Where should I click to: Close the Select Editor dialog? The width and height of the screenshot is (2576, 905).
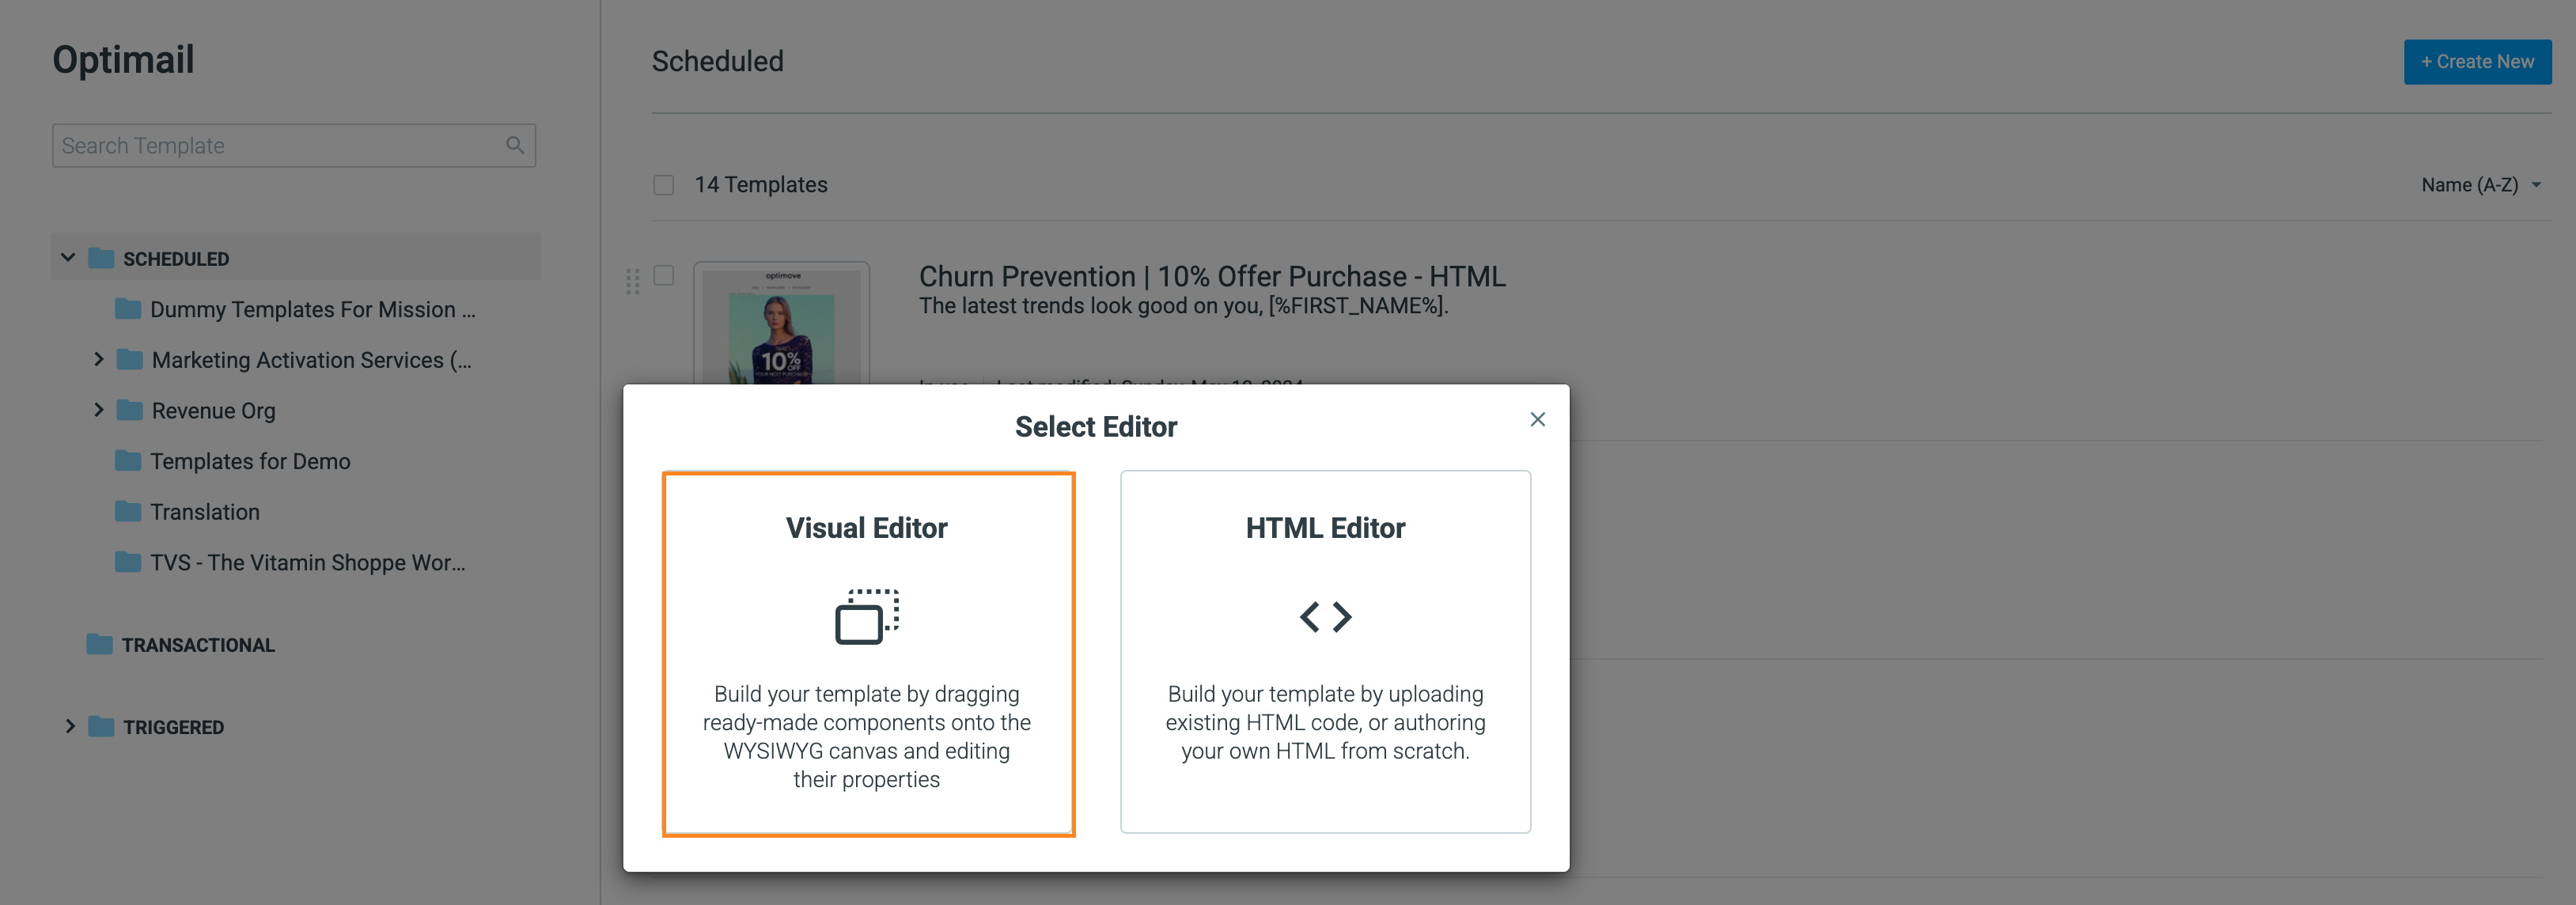[x=1537, y=419]
